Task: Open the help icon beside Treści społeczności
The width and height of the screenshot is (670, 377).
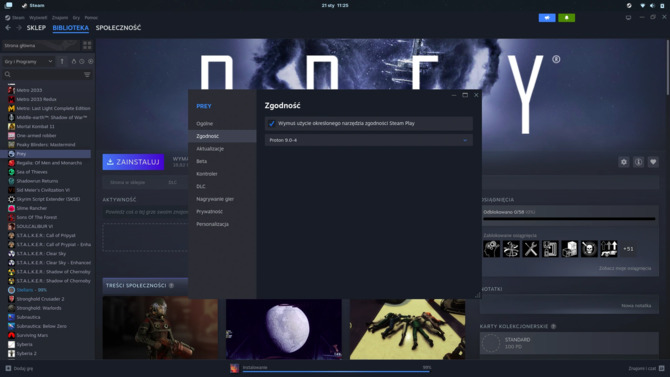Action: [171, 286]
